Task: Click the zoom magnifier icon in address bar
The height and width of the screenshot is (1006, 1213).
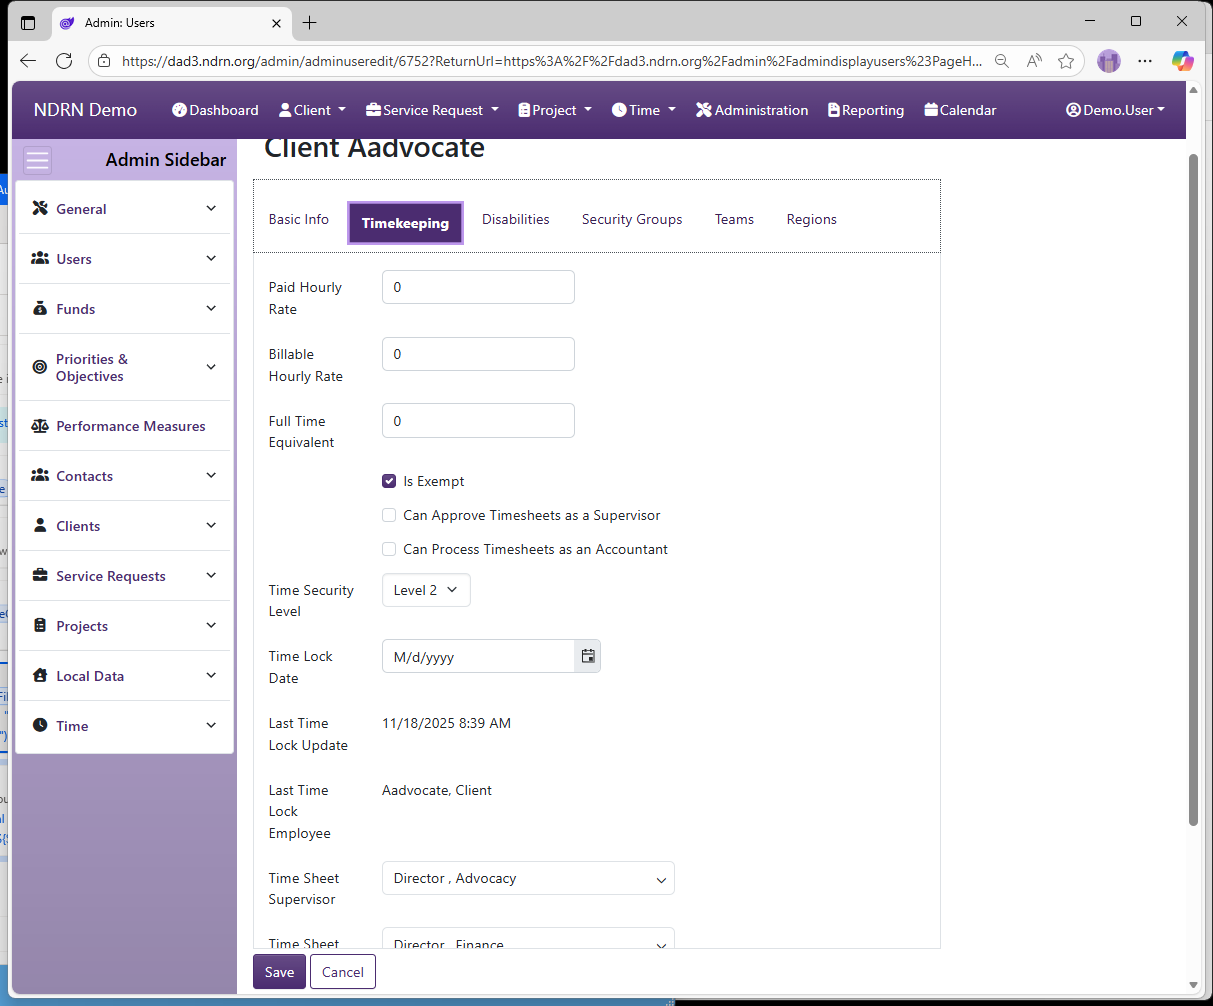Action: (x=1002, y=61)
